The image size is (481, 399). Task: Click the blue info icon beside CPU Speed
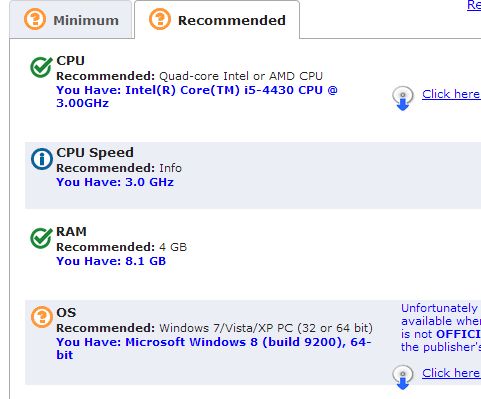42,159
